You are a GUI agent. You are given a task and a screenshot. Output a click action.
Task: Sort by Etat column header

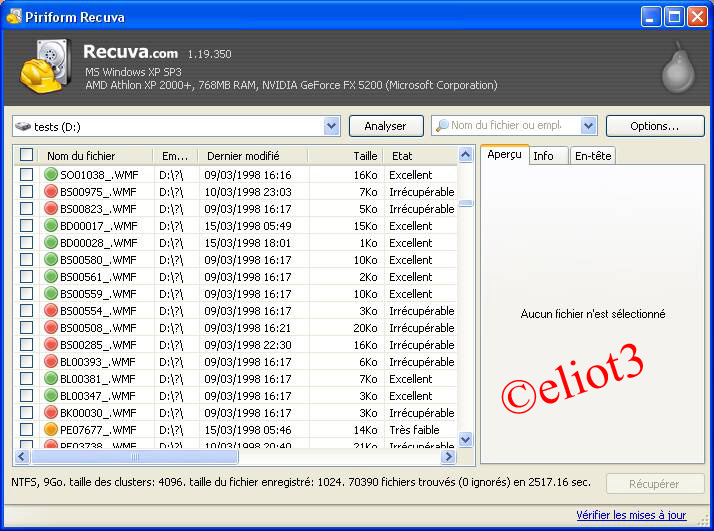tap(420, 156)
